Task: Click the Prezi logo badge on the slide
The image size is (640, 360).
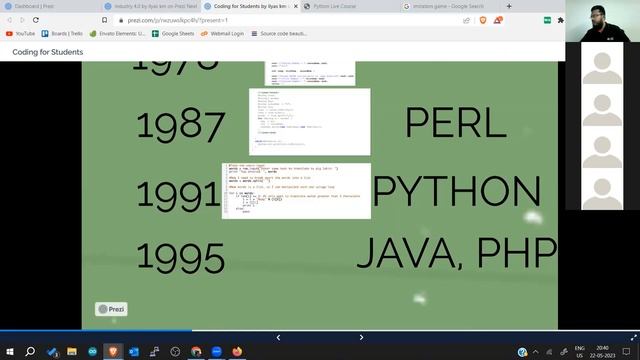Action: pos(111,309)
